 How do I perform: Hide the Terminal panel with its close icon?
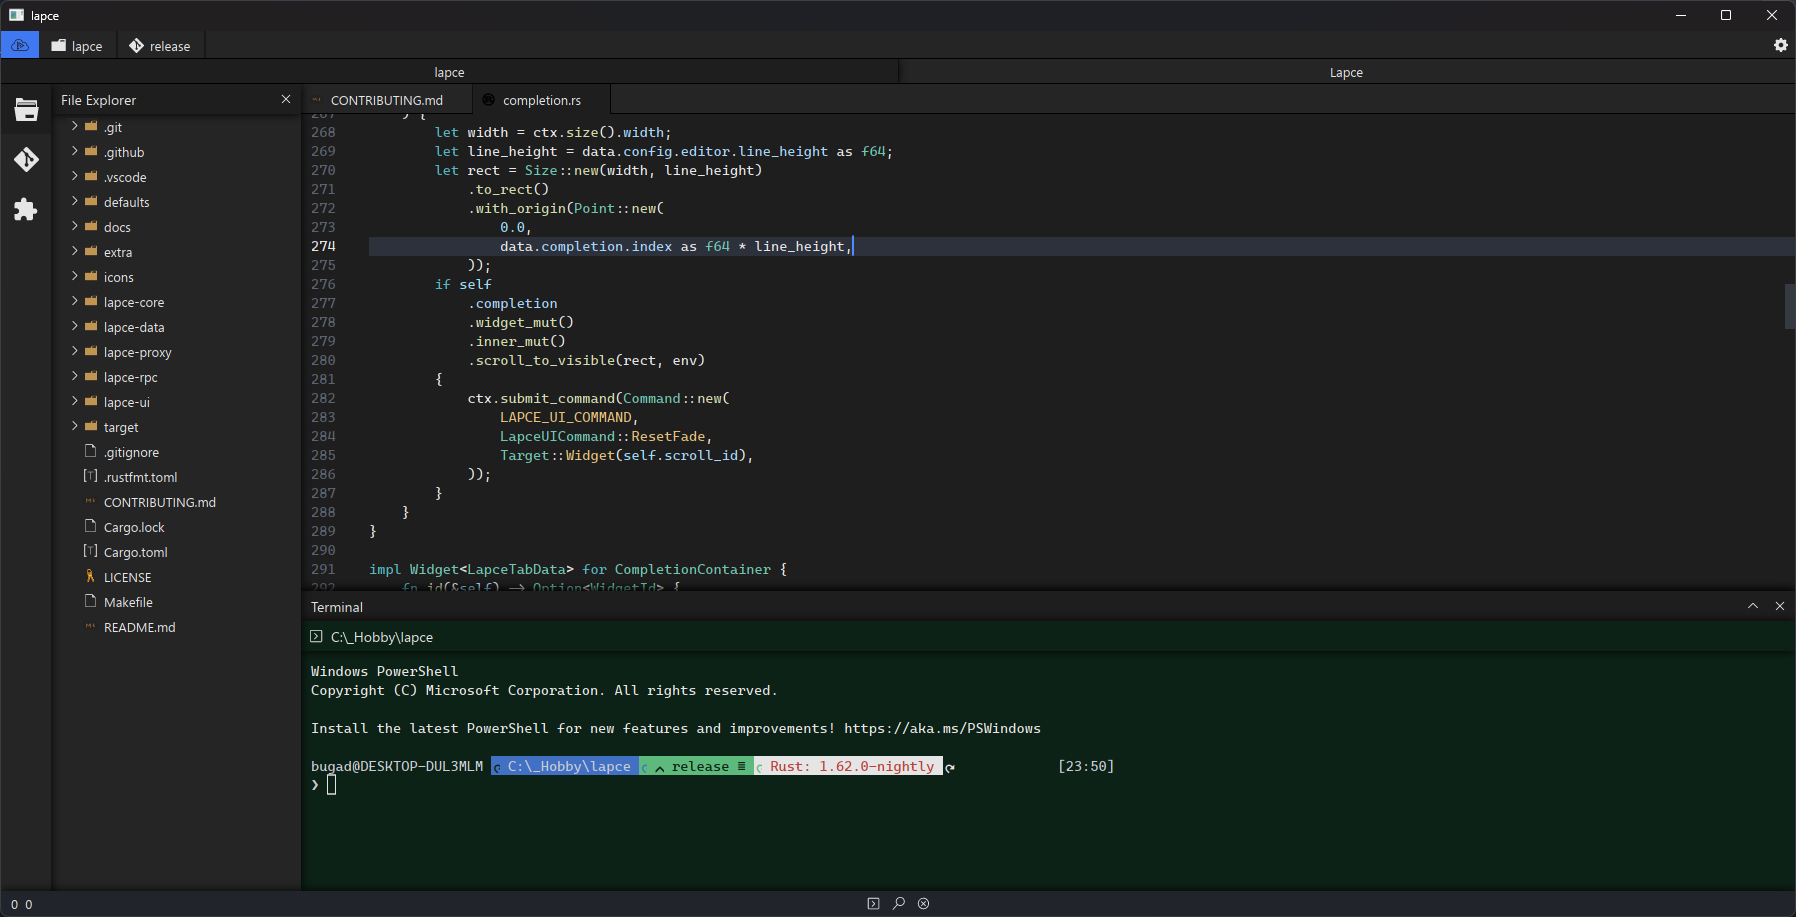[x=1780, y=606]
